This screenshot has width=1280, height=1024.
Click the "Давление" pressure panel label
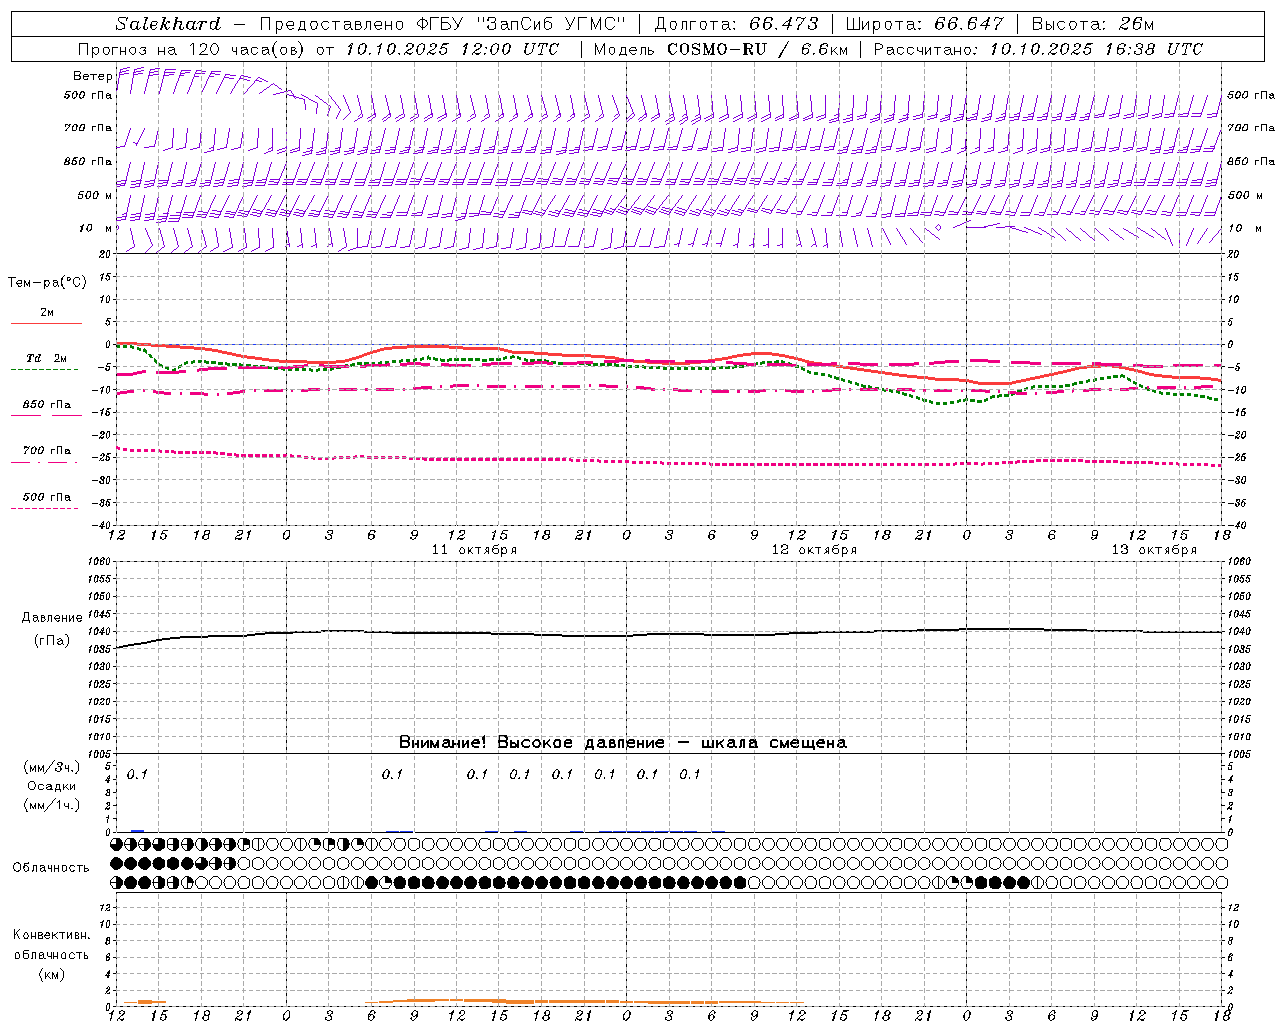(x=52, y=618)
